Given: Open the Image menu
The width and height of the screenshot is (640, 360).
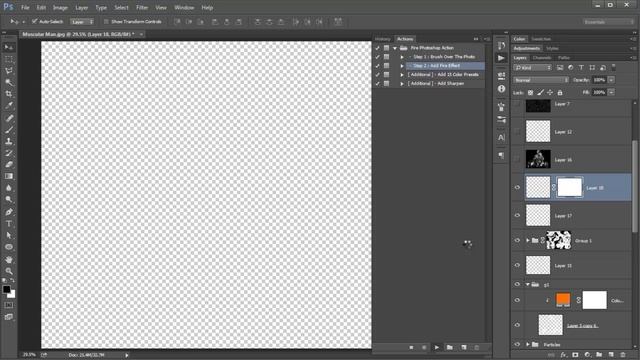Looking at the screenshot, I should pyautogui.click(x=60, y=7).
